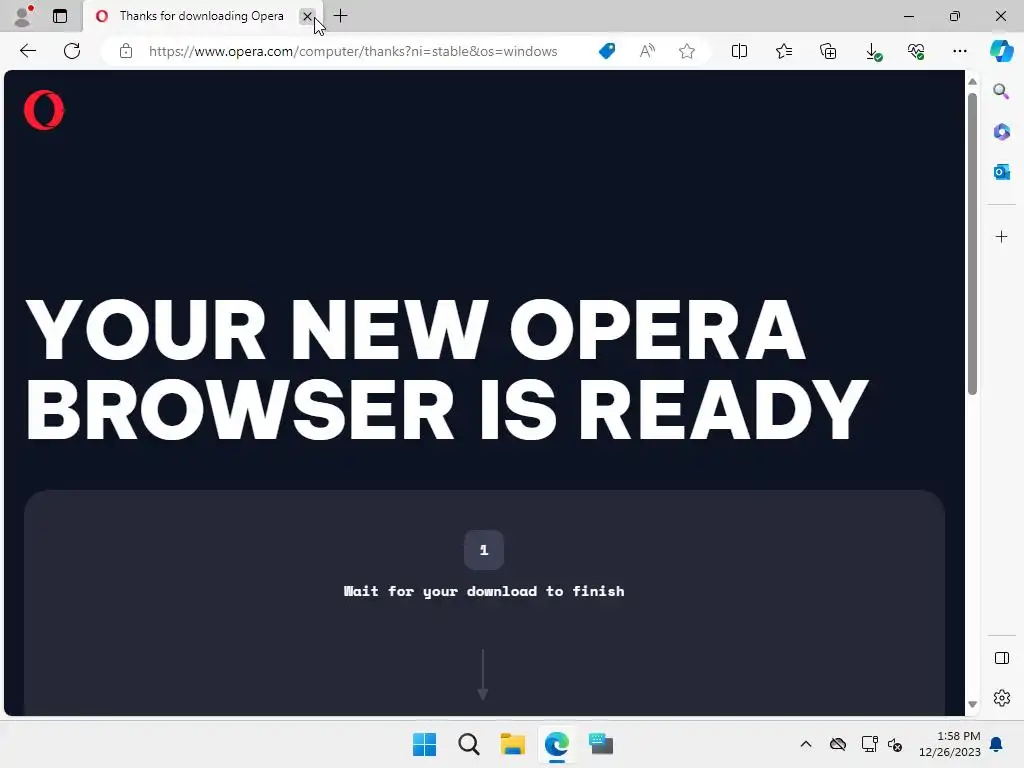The image size is (1024, 768).
Task: View site information lock icon
Action: coord(126,51)
